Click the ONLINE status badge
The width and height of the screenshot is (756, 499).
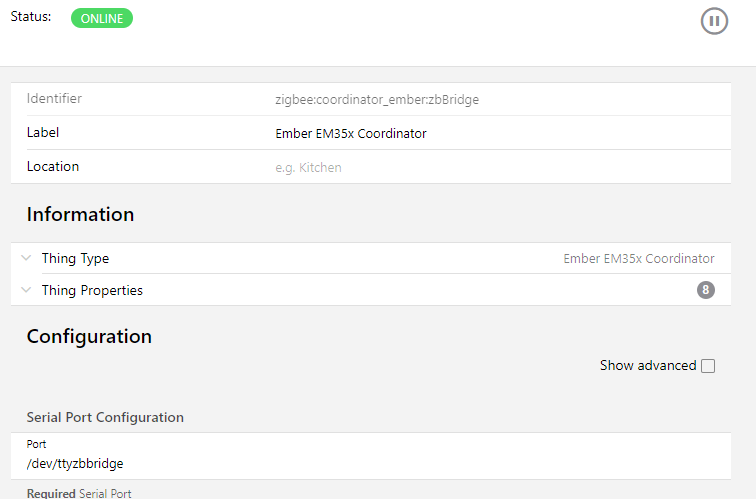(102, 18)
